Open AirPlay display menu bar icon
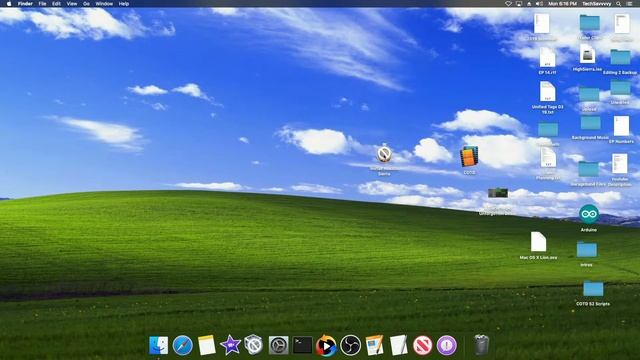 518,4
